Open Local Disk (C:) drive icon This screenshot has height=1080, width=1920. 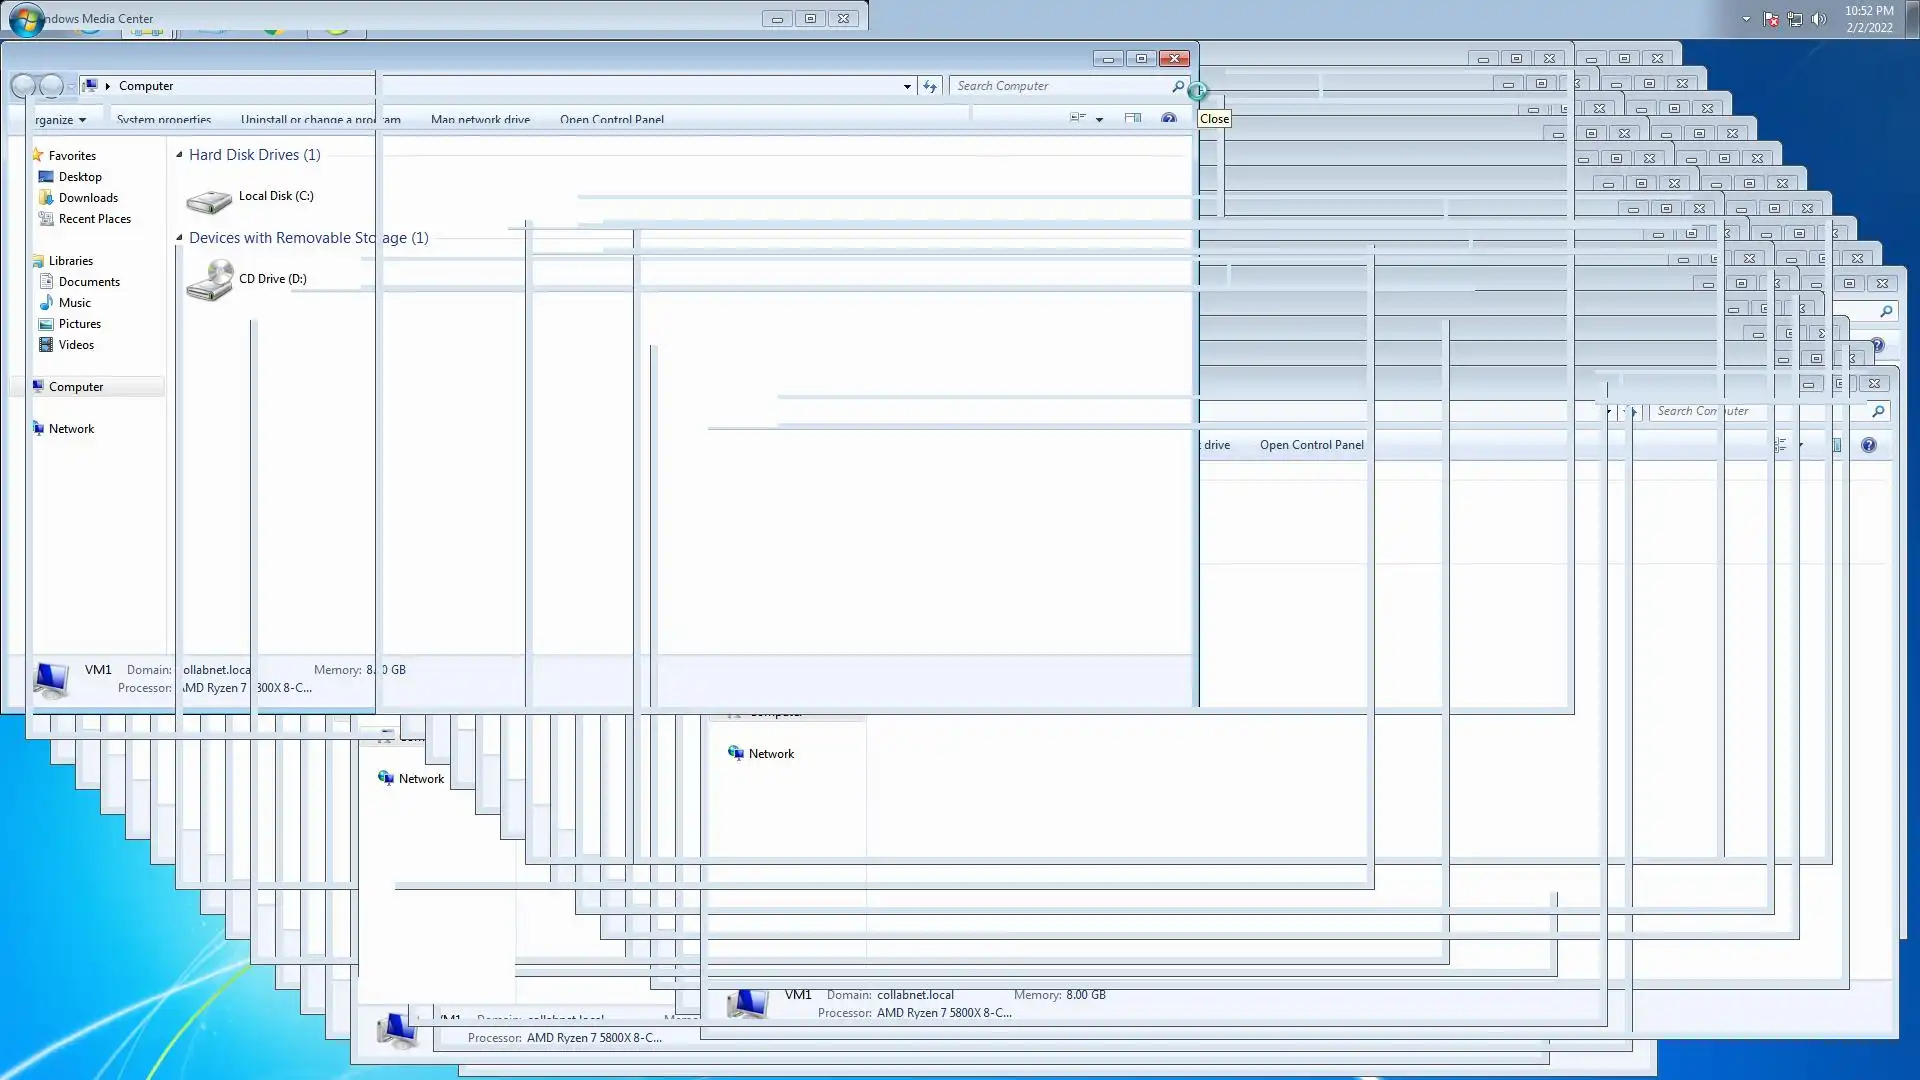coord(209,200)
